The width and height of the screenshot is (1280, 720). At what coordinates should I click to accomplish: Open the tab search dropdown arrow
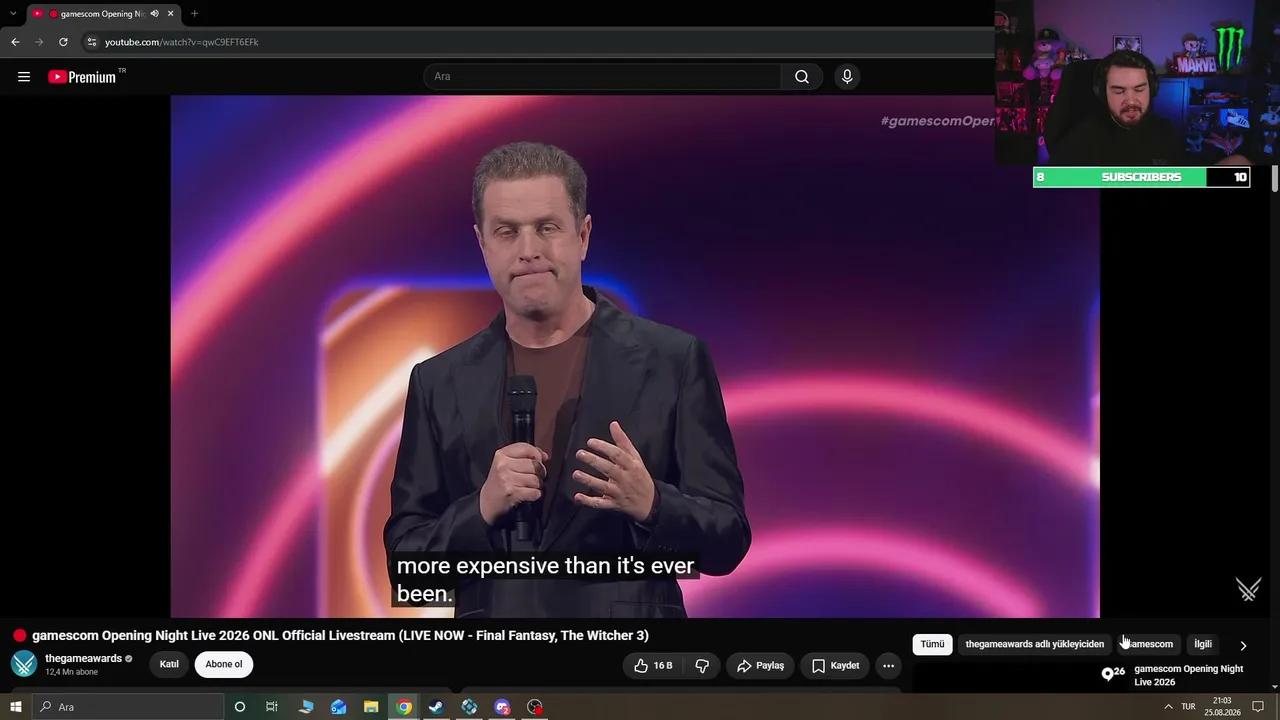13,14
